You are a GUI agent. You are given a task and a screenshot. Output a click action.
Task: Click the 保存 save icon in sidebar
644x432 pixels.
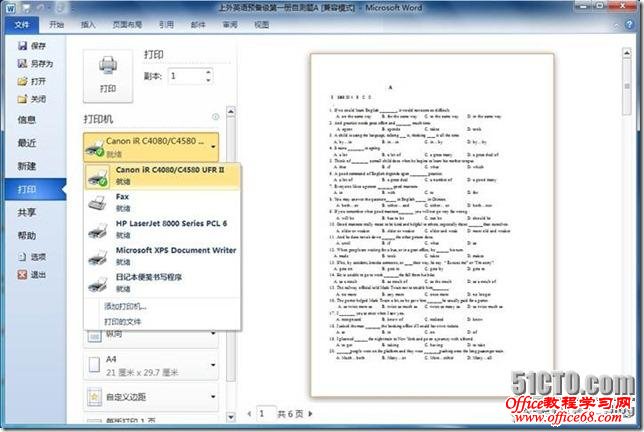point(23,46)
